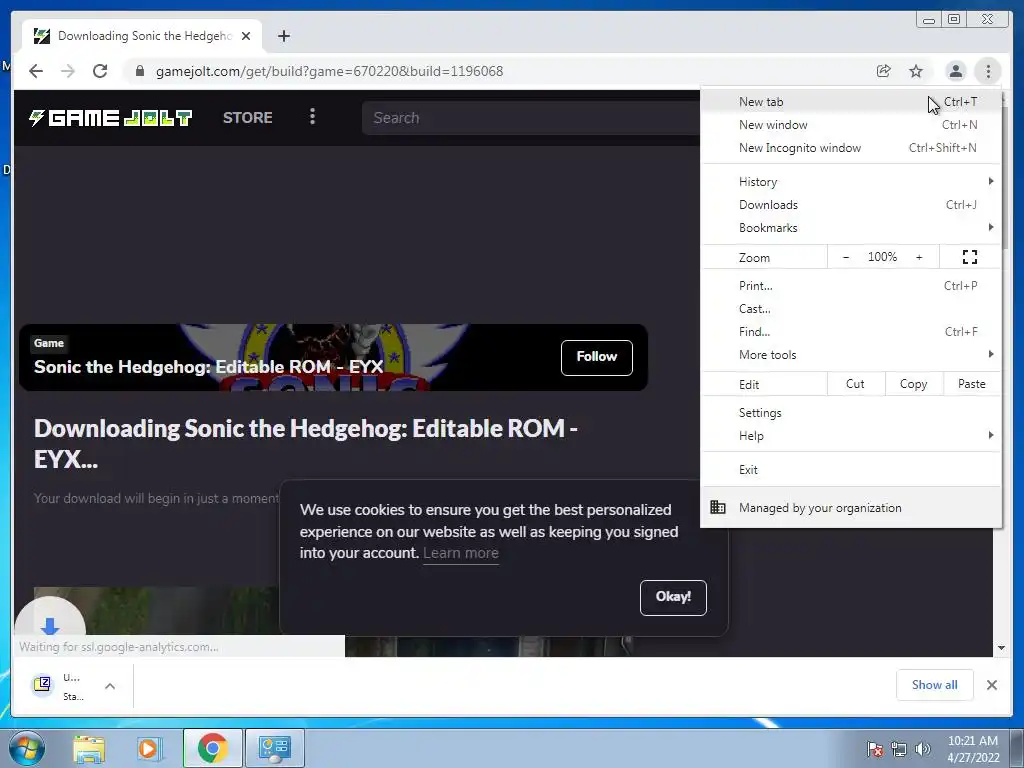Open Windows Media Player from taskbar
The image size is (1024, 768).
click(x=148, y=748)
